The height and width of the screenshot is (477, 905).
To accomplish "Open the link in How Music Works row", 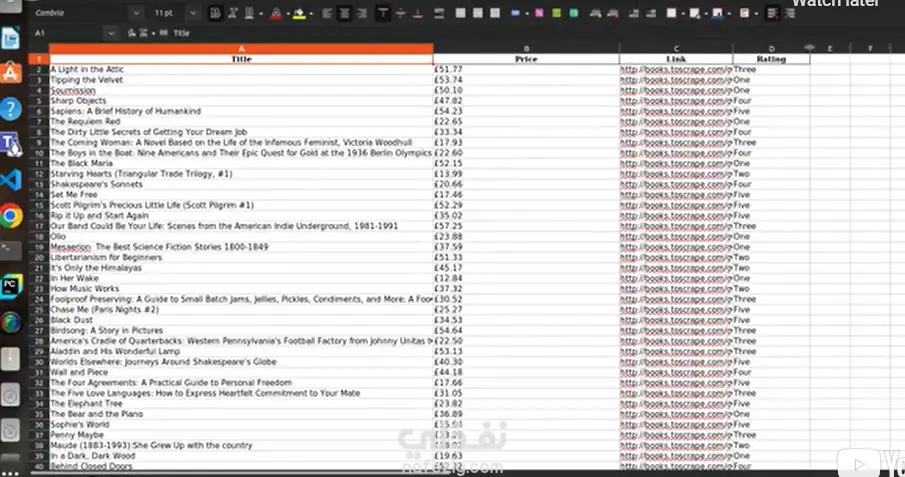I will (x=676, y=289).
